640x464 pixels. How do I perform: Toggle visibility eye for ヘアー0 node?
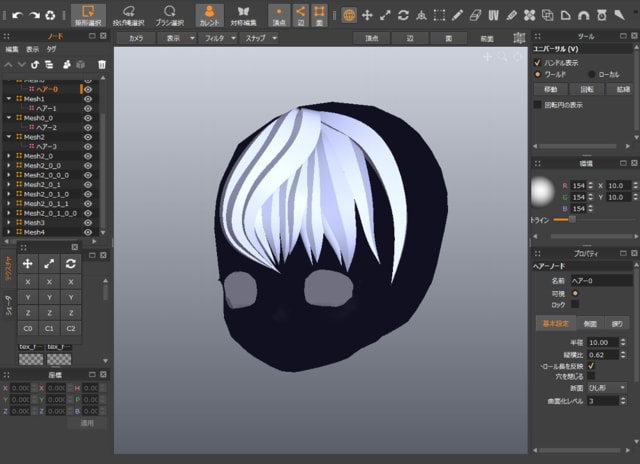[x=88, y=89]
